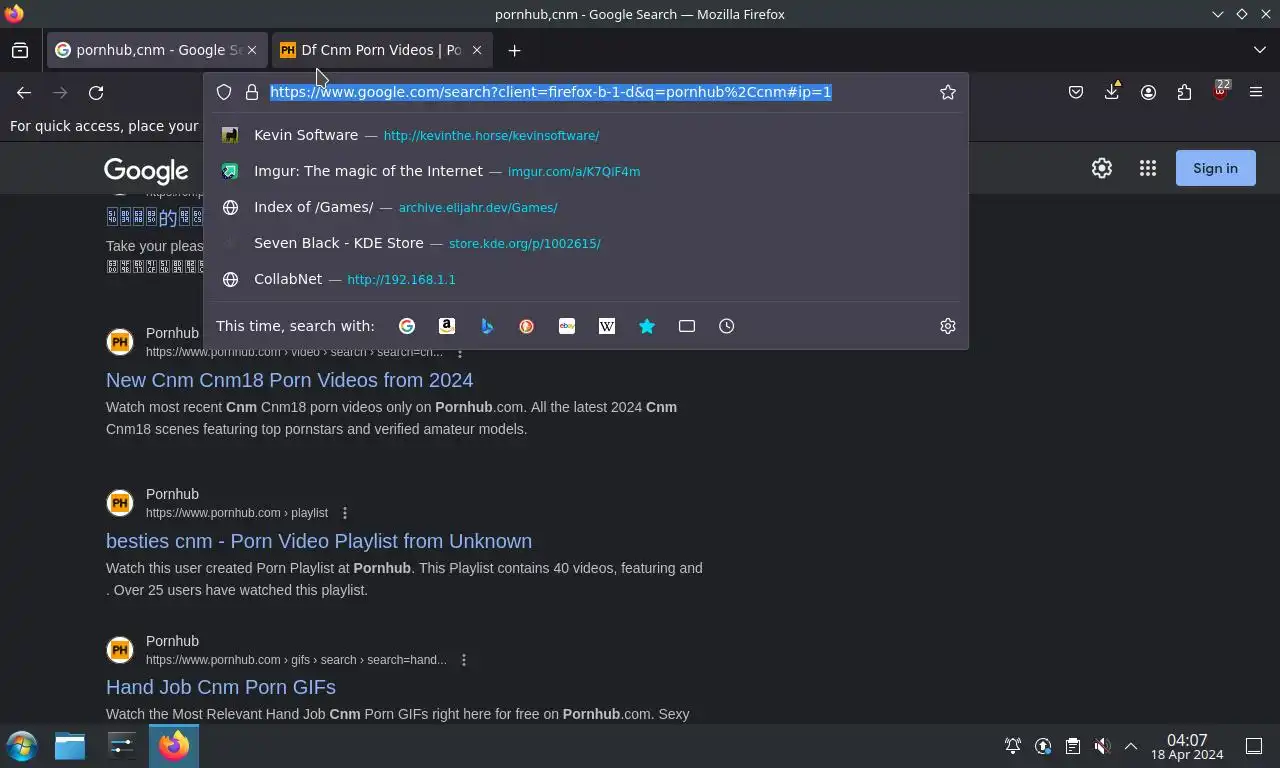Open more options for the GIFs result

pyautogui.click(x=464, y=660)
